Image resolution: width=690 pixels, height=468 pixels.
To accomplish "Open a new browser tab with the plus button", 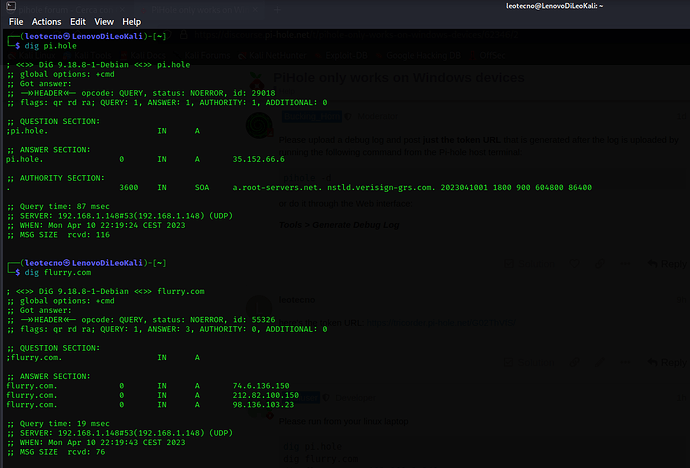I will [277, 9].
